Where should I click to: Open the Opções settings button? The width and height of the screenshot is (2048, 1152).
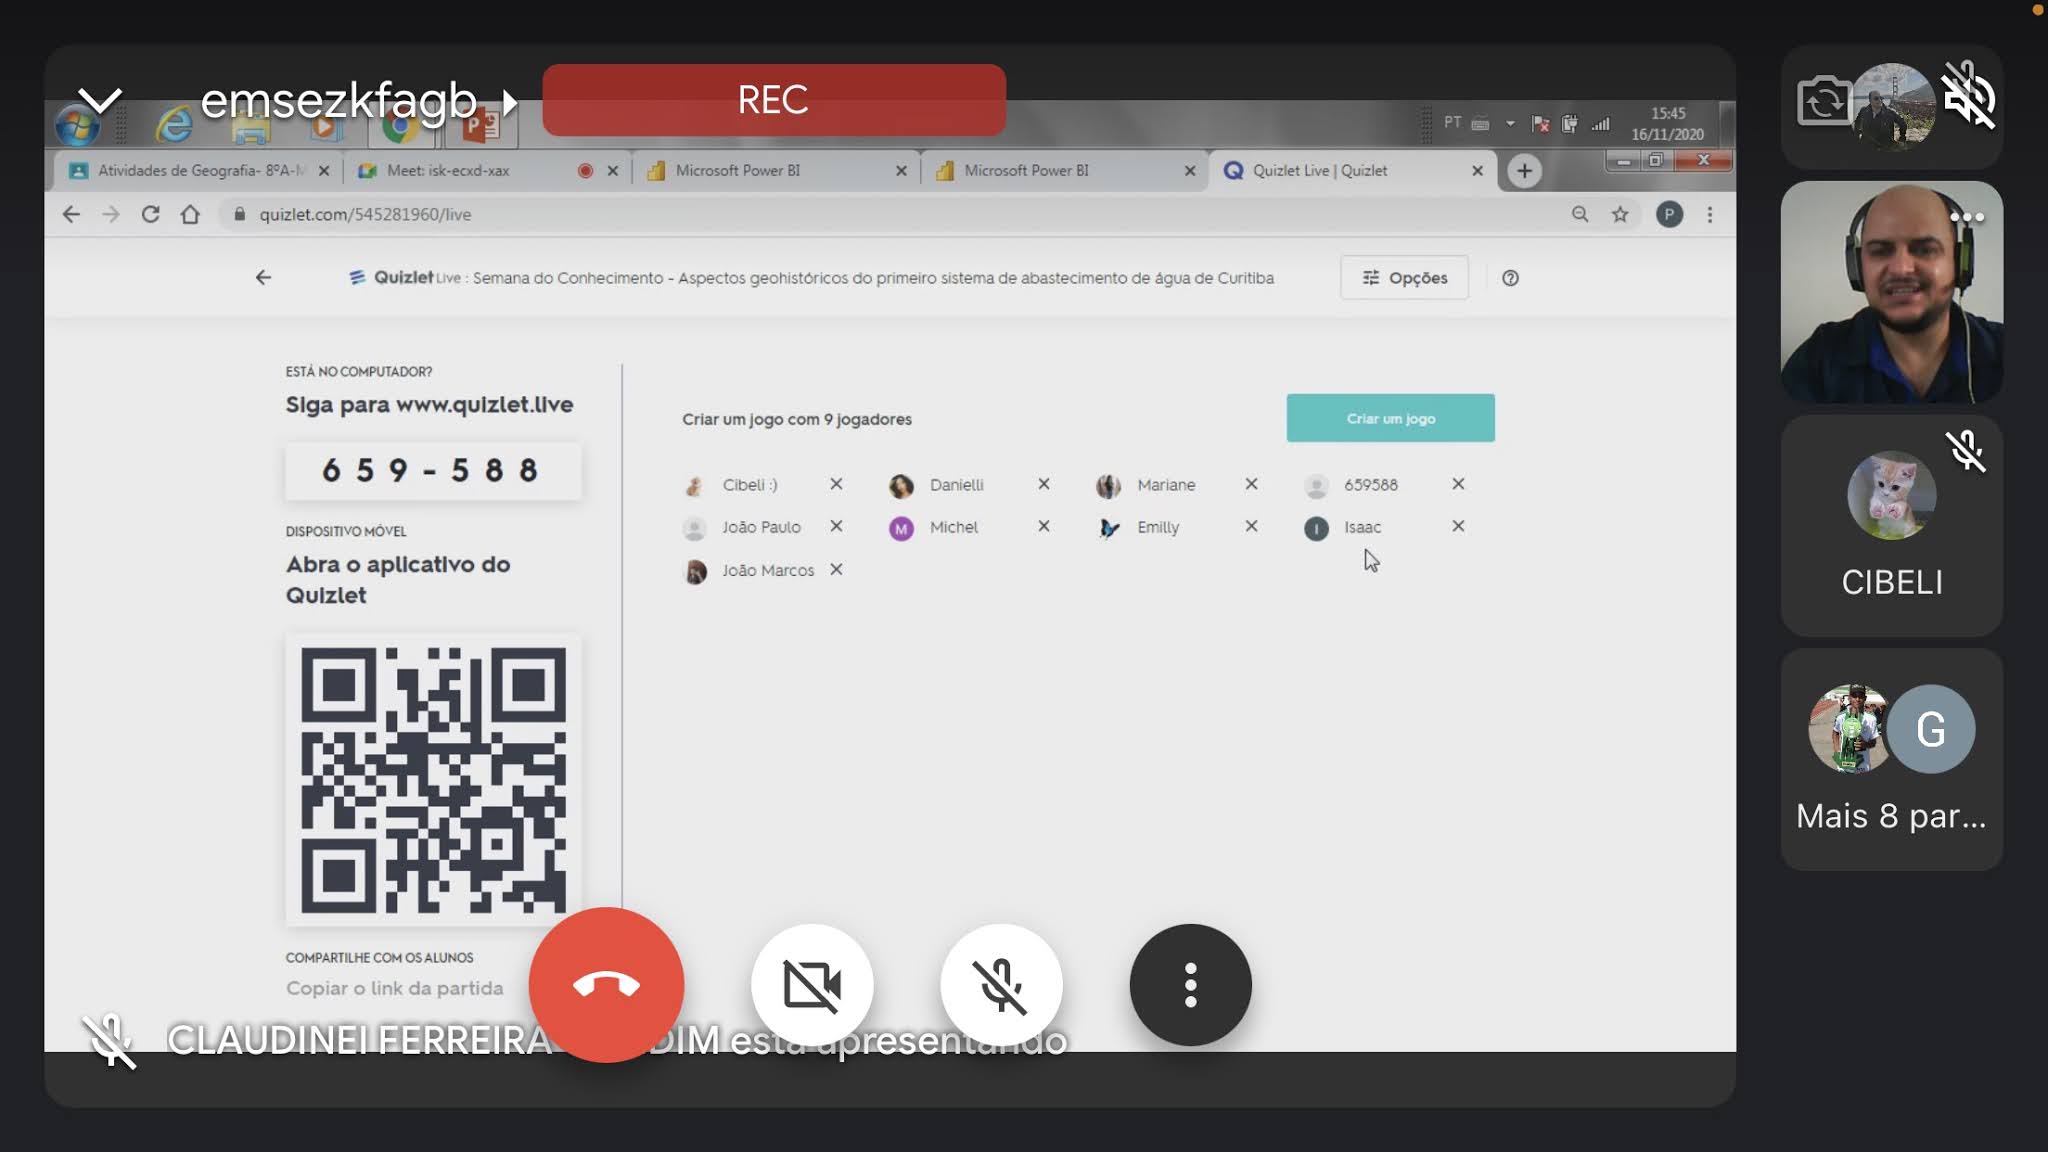(1404, 278)
